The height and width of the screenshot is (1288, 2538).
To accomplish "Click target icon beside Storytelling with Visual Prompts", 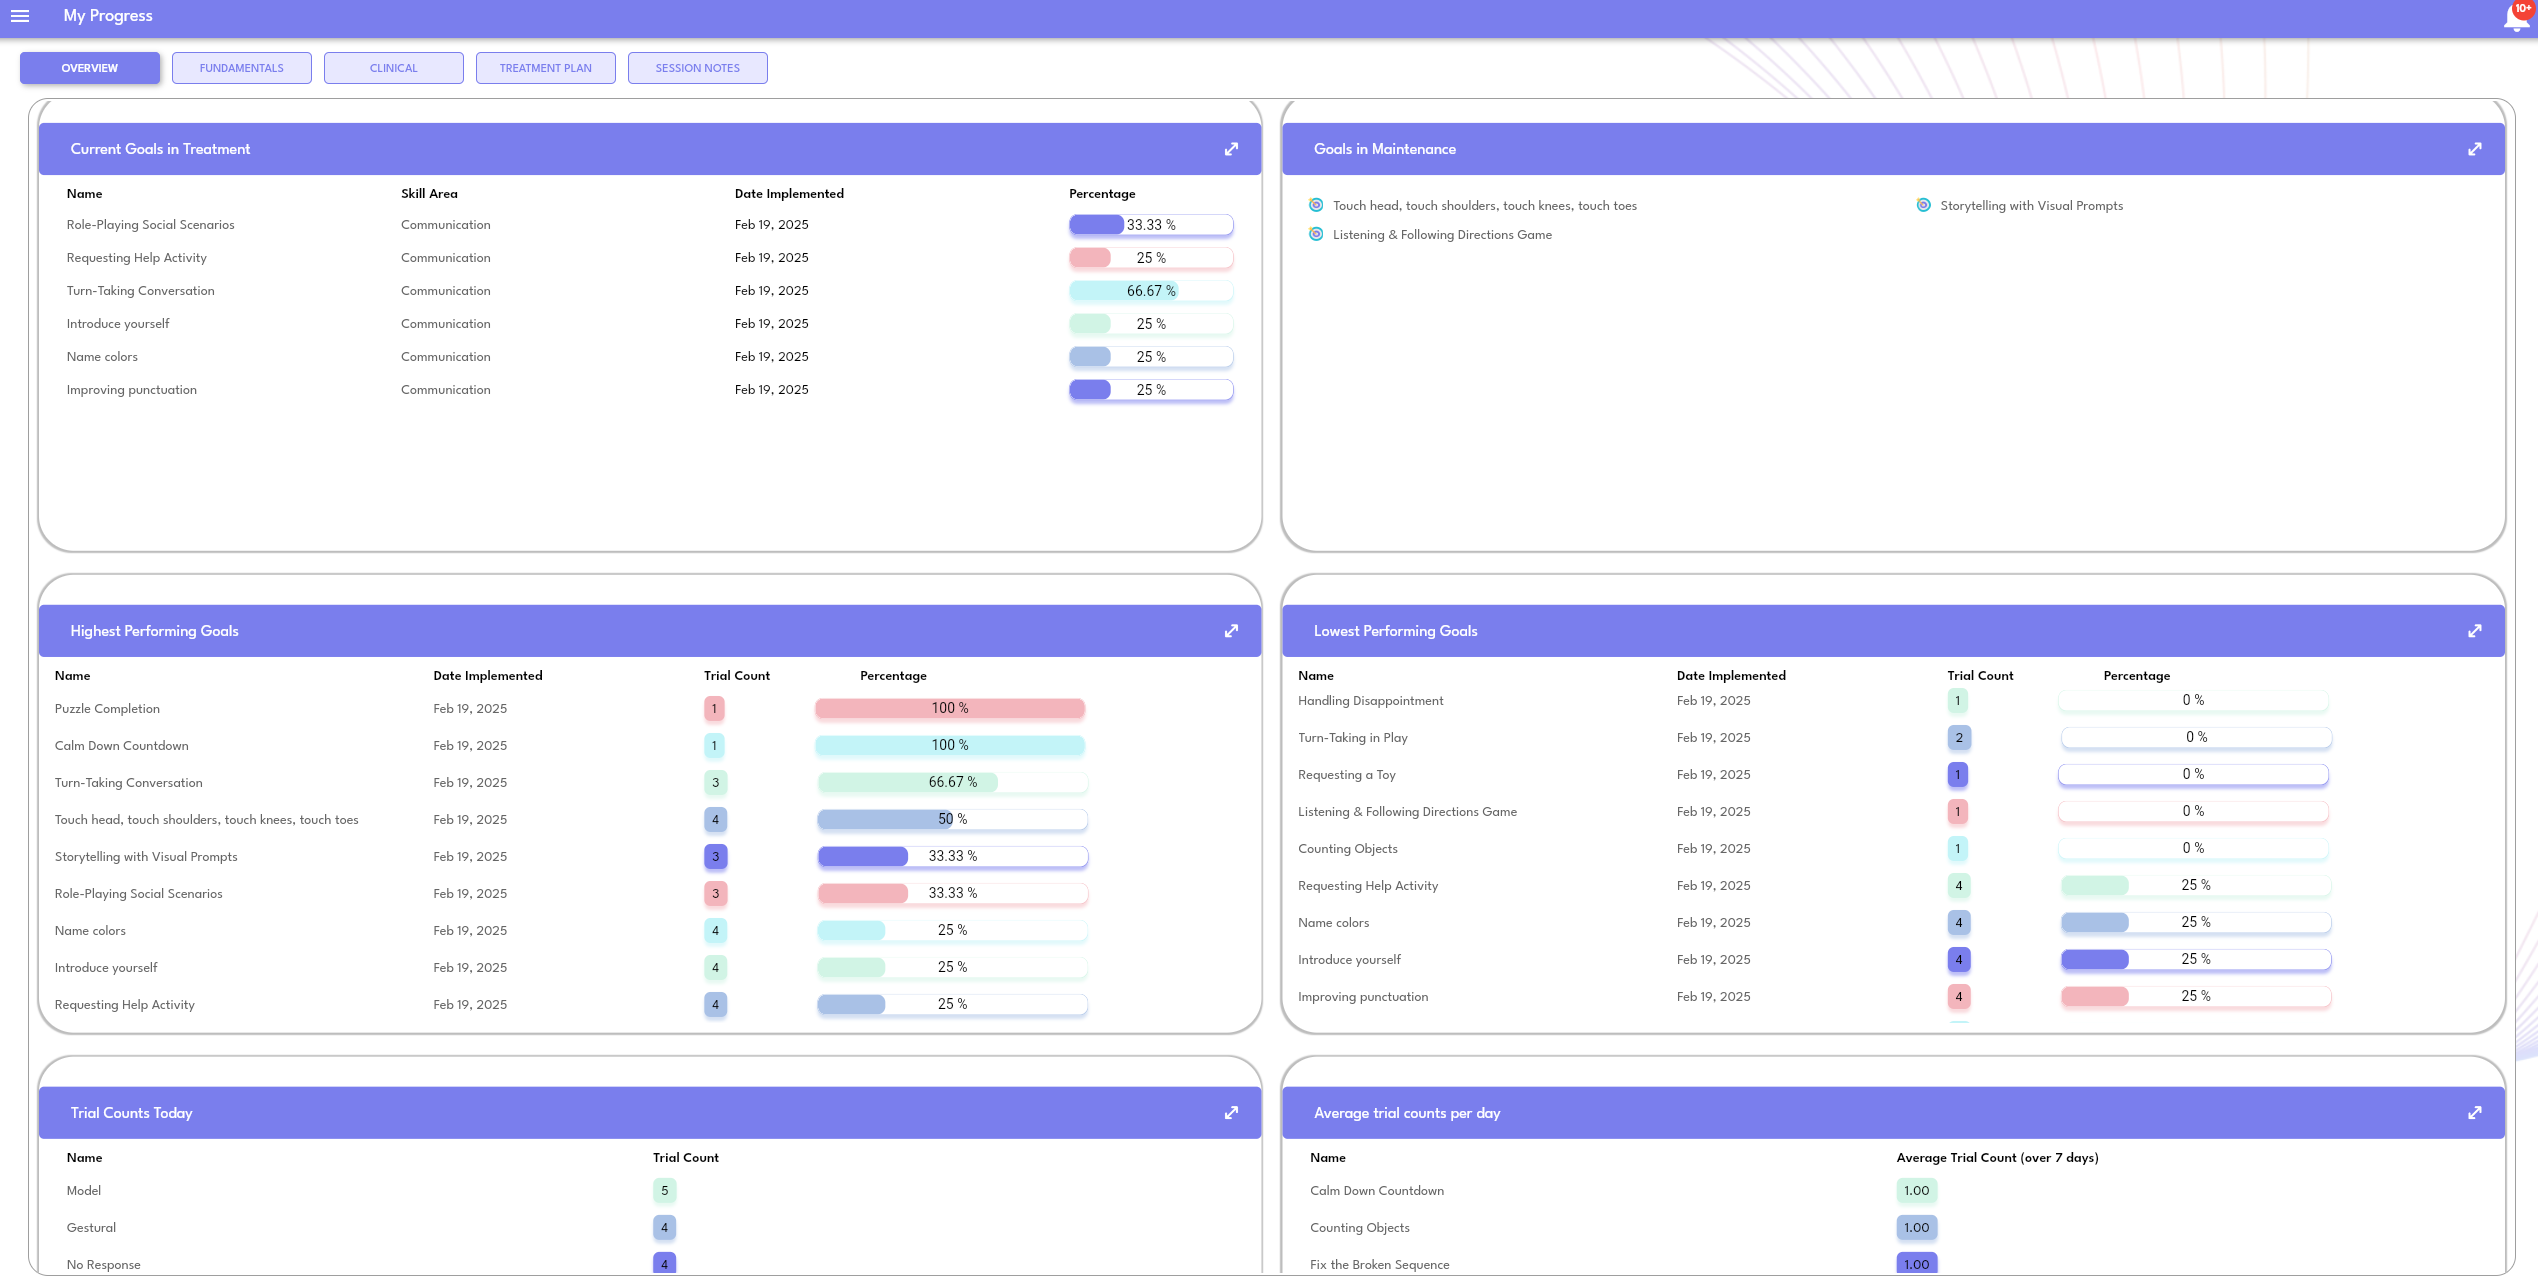I will pos(1923,205).
